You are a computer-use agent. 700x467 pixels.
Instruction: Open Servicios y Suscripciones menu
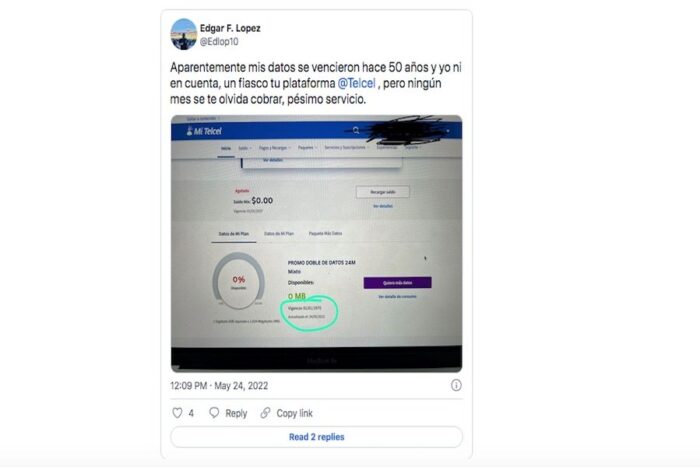[x=346, y=147]
